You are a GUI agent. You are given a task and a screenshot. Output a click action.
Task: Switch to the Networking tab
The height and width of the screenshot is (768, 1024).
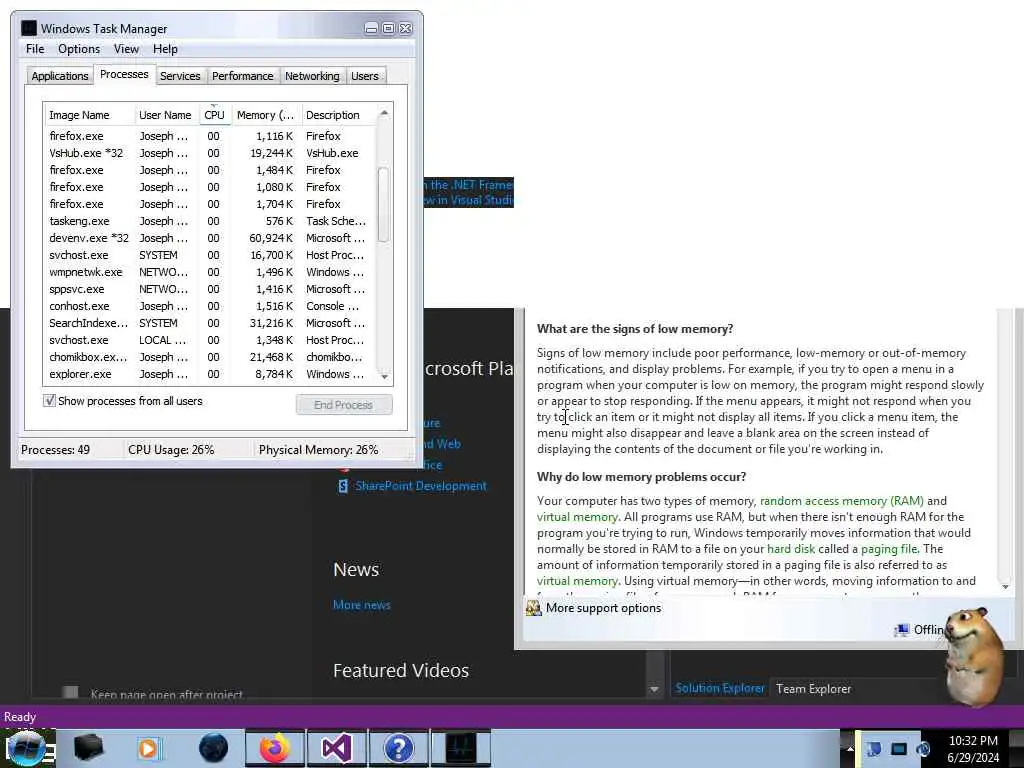(312, 76)
